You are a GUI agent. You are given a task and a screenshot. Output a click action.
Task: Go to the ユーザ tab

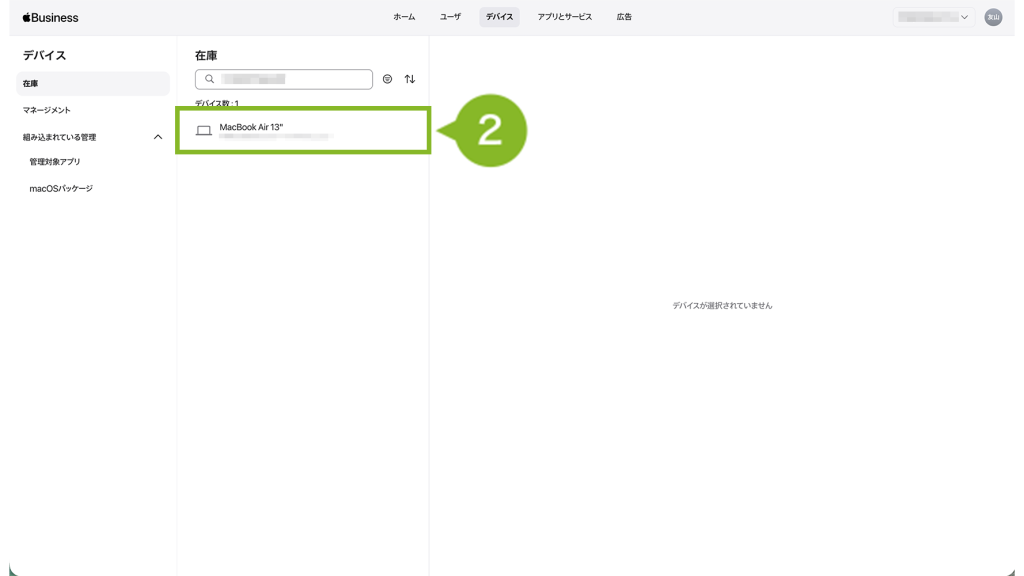pyautogui.click(x=450, y=17)
